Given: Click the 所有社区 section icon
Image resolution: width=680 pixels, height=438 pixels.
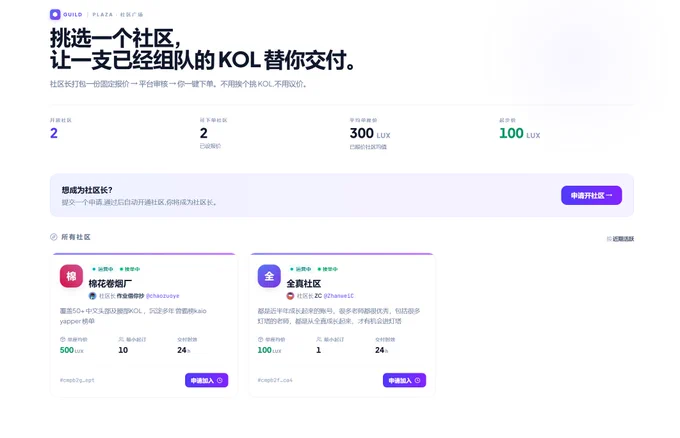Looking at the screenshot, I should tap(53, 237).
